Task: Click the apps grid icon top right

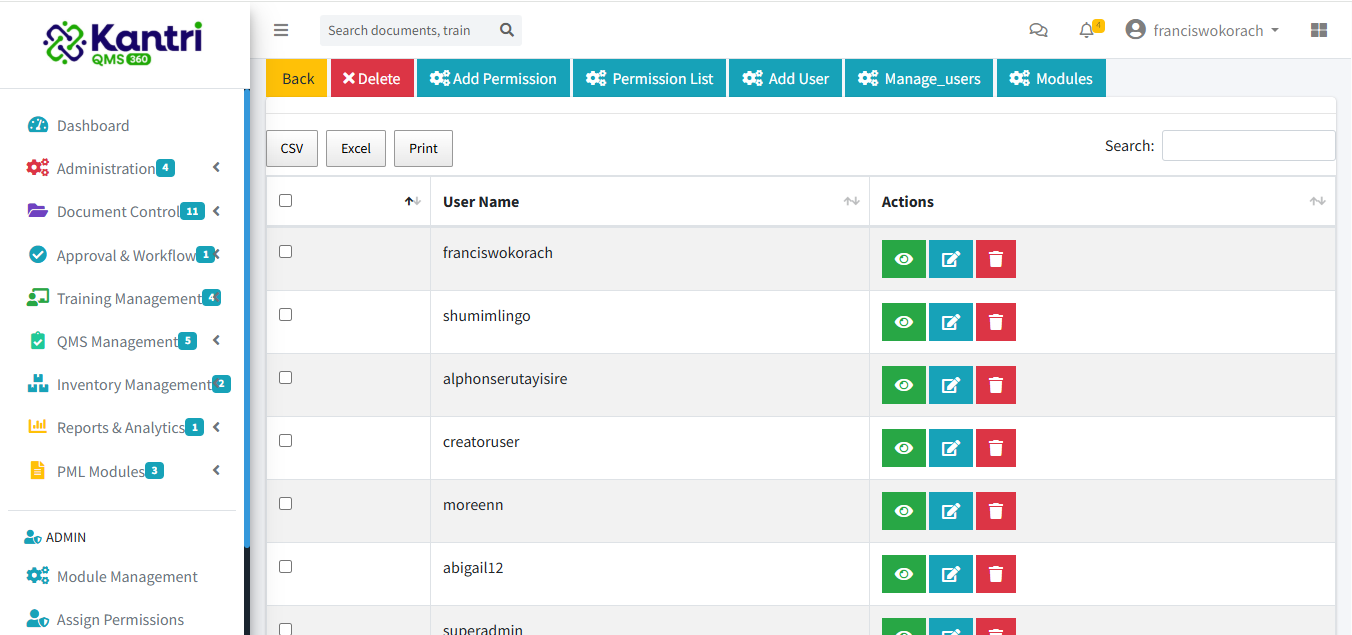Action: click(x=1318, y=30)
